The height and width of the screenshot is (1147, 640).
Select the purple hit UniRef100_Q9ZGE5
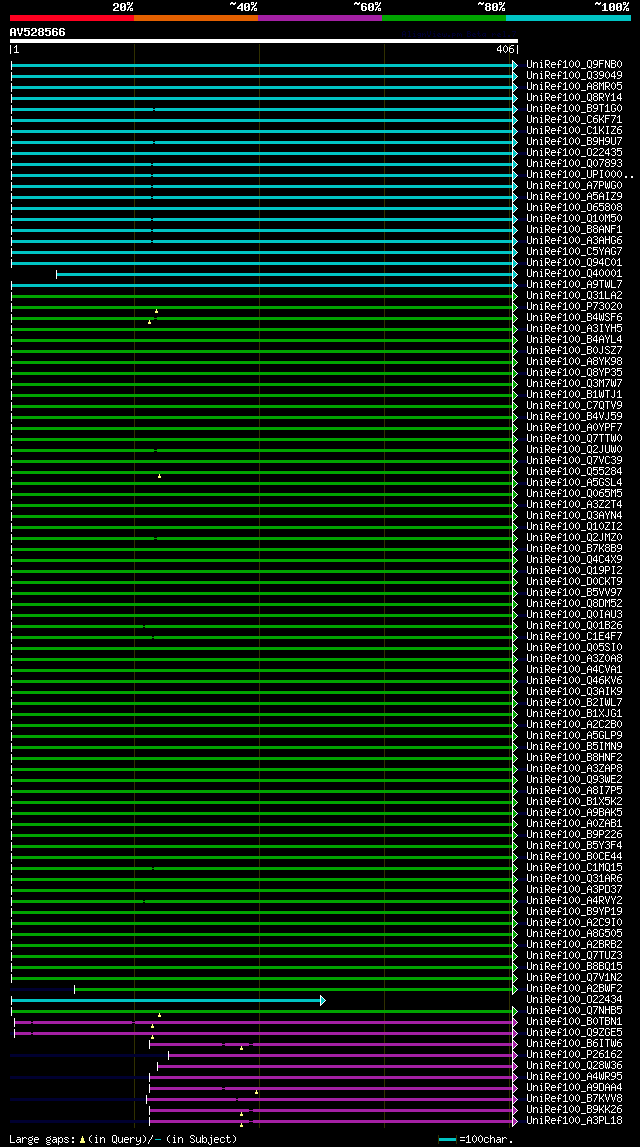pos(574,1033)
